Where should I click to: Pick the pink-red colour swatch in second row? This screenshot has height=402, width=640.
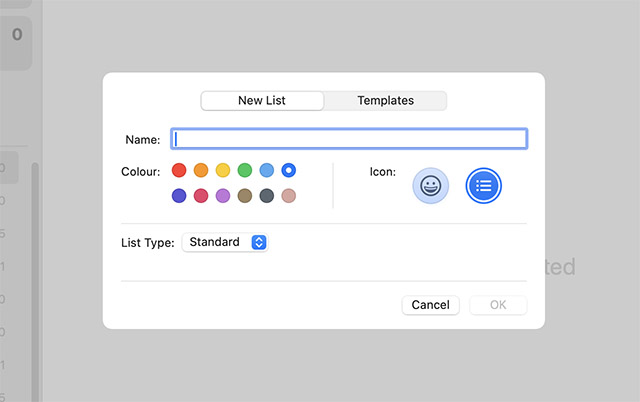click(201, 196)
